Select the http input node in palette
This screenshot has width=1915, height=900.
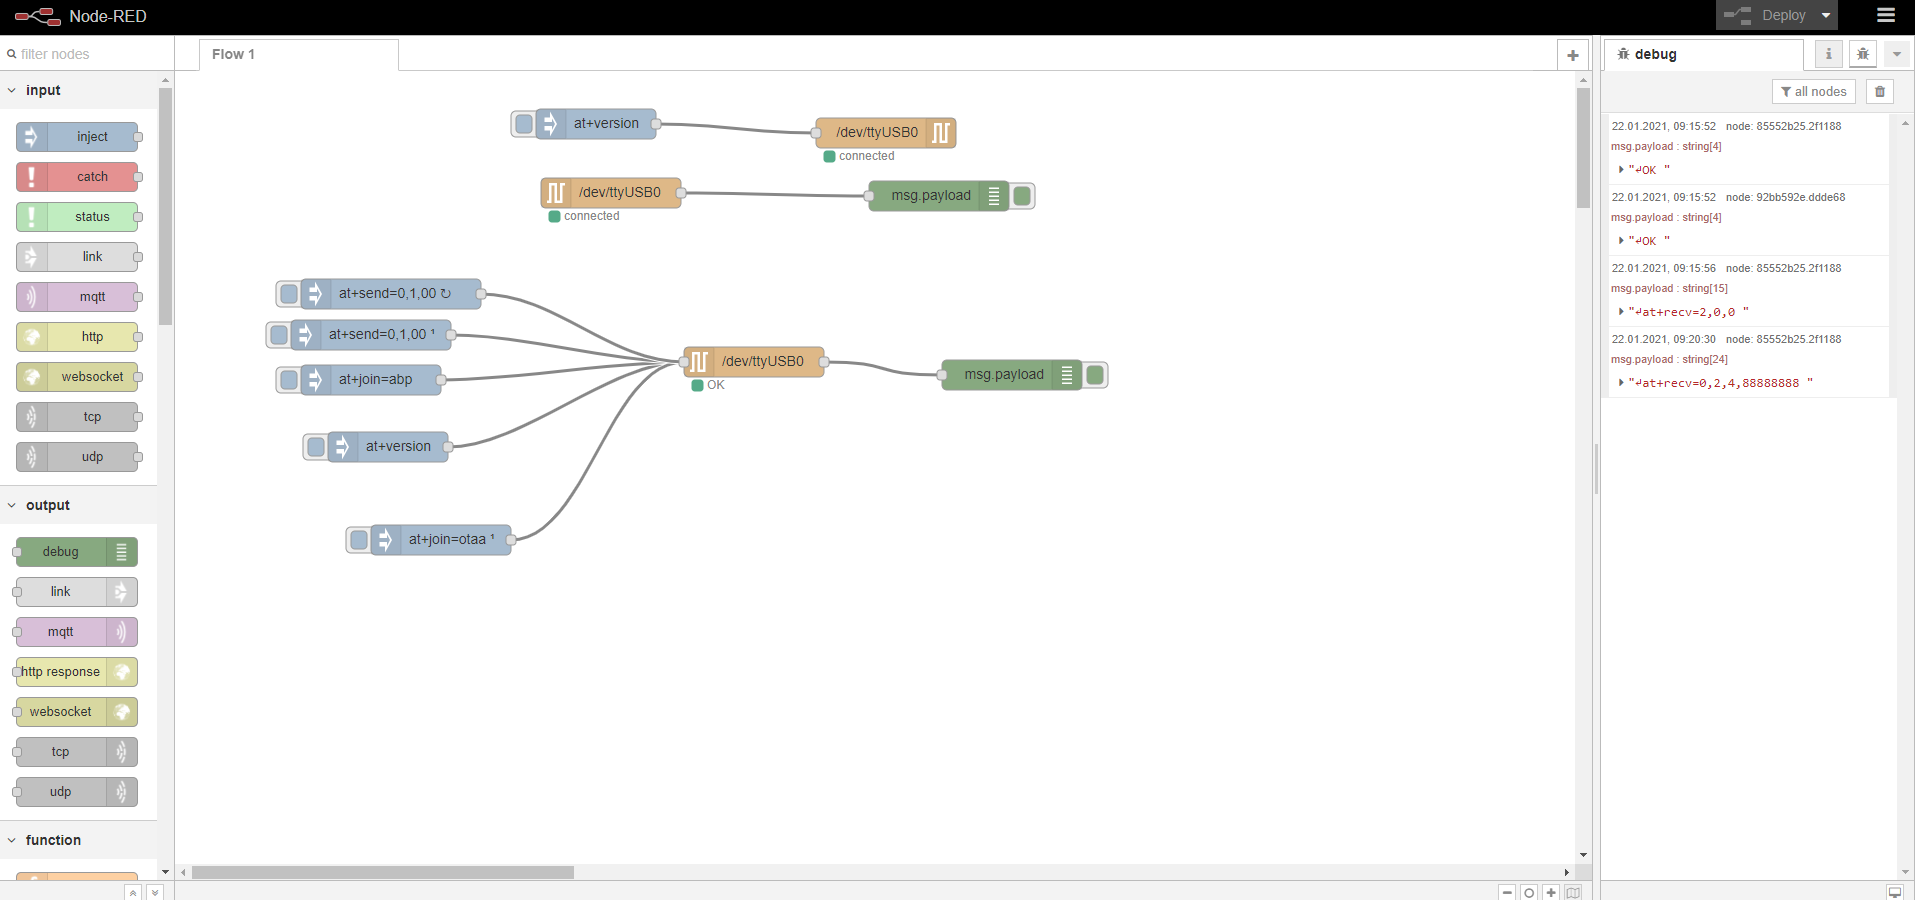pos(77,337)
